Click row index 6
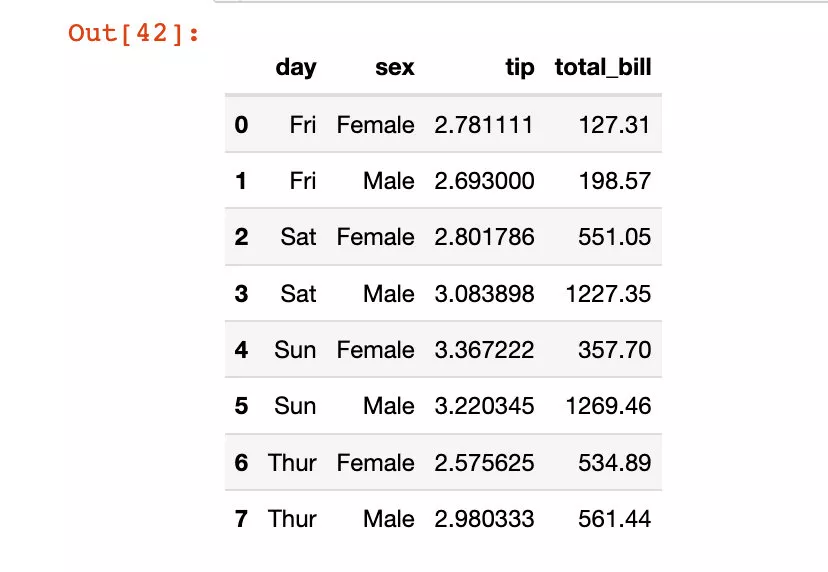The width and height of the screenshot is (828, 572). tap(241, 463)
